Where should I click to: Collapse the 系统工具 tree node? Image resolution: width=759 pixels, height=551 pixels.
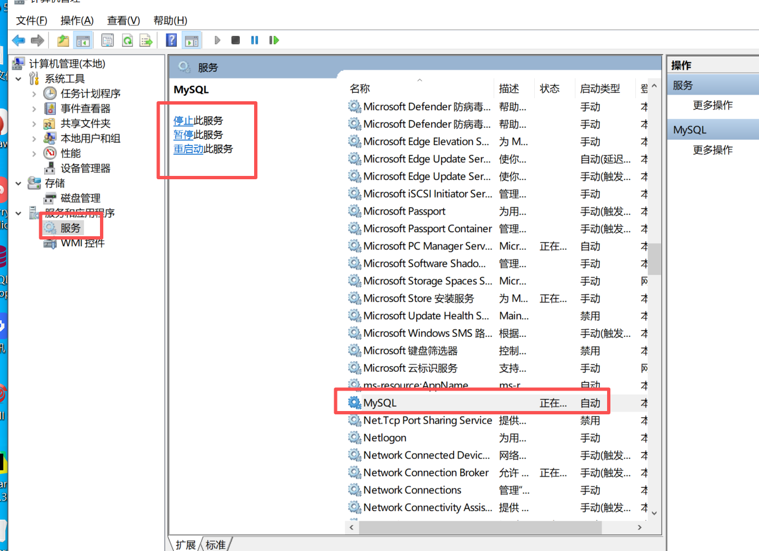18,78
